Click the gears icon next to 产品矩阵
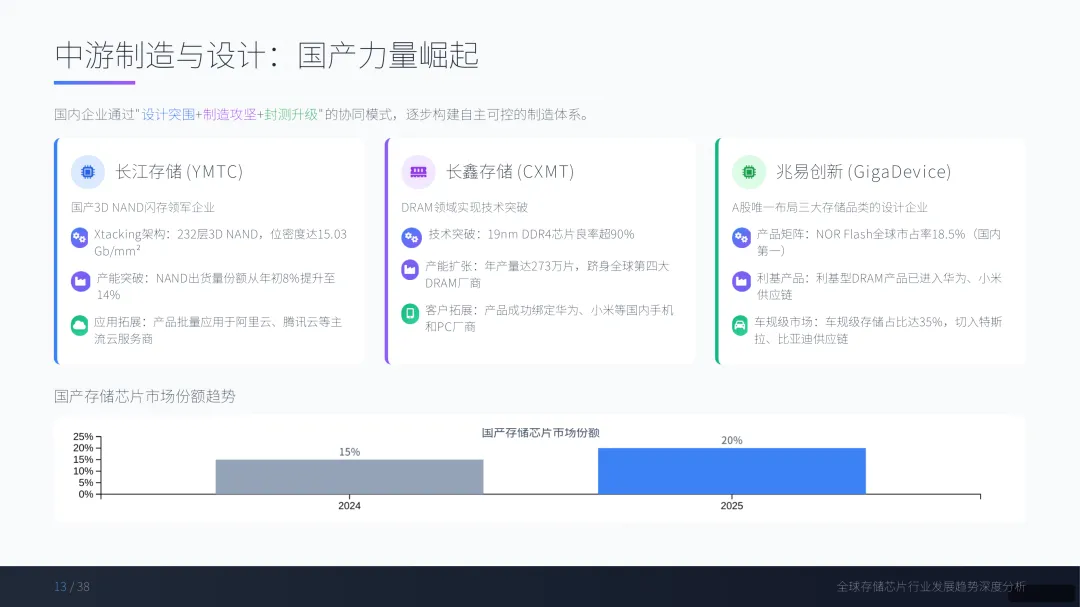Image resolution: width=1080 pixels, height=607 pixels. 741,238
